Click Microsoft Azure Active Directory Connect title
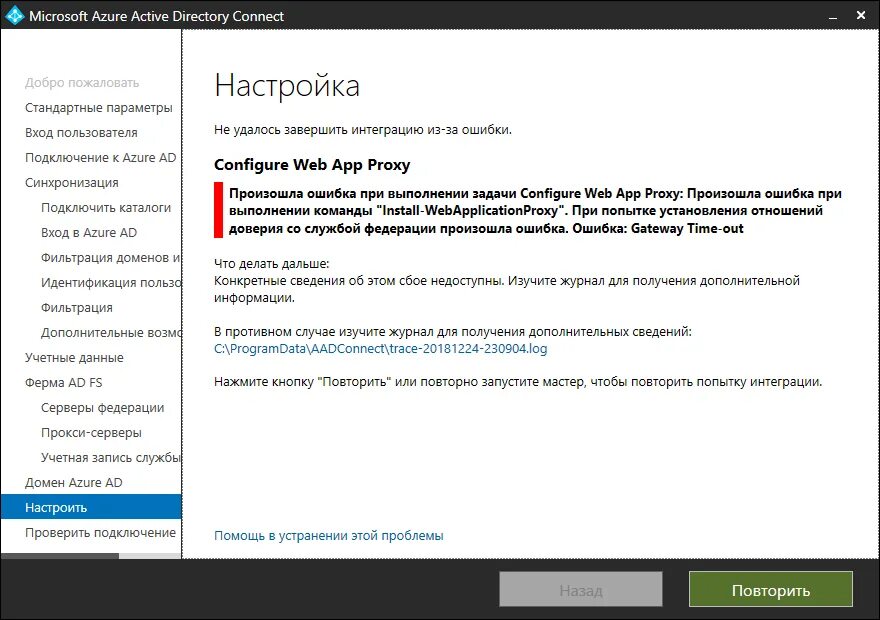The width and height of the screenshot is (880, 620). (x=157, y=16)
